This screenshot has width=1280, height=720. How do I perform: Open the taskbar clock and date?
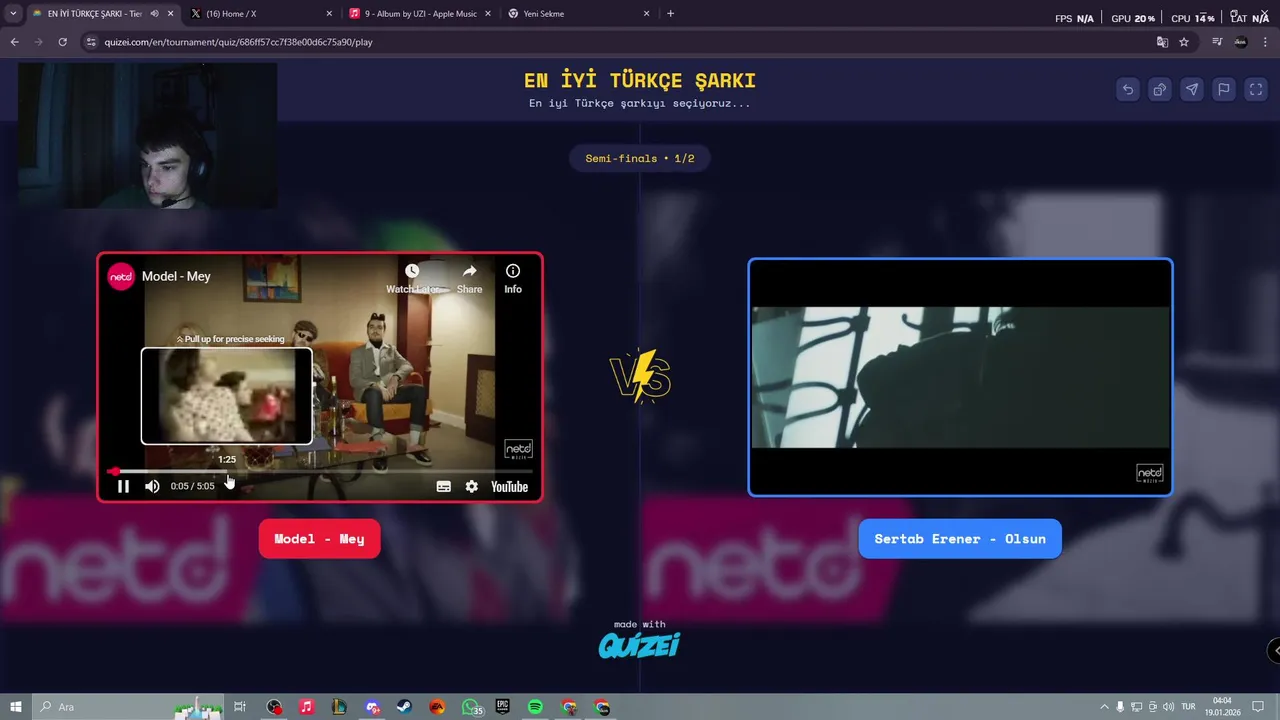1222,707
